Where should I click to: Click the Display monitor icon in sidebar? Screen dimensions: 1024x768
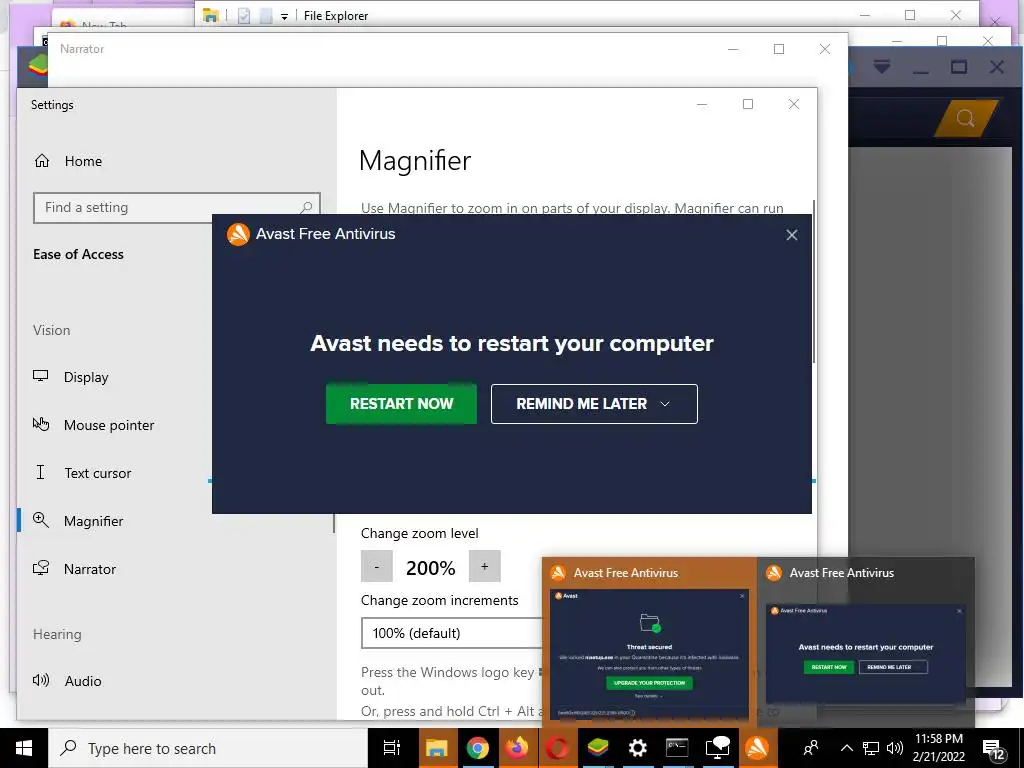[40, 376]
